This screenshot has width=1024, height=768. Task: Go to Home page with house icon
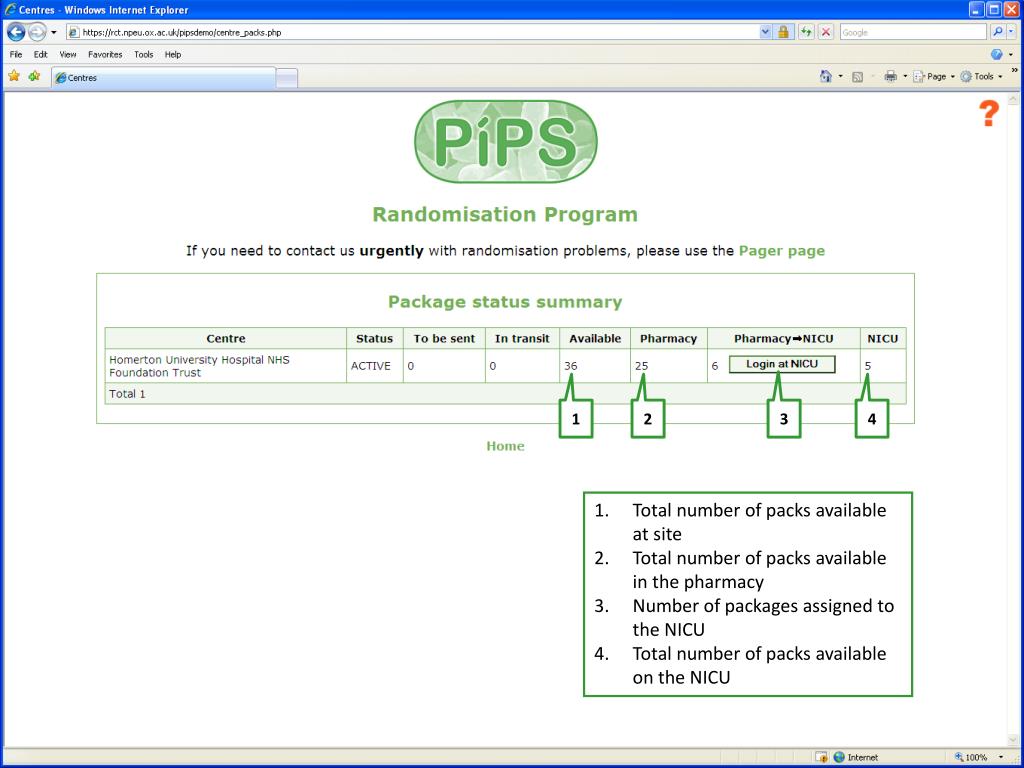(x=825, y=76)
